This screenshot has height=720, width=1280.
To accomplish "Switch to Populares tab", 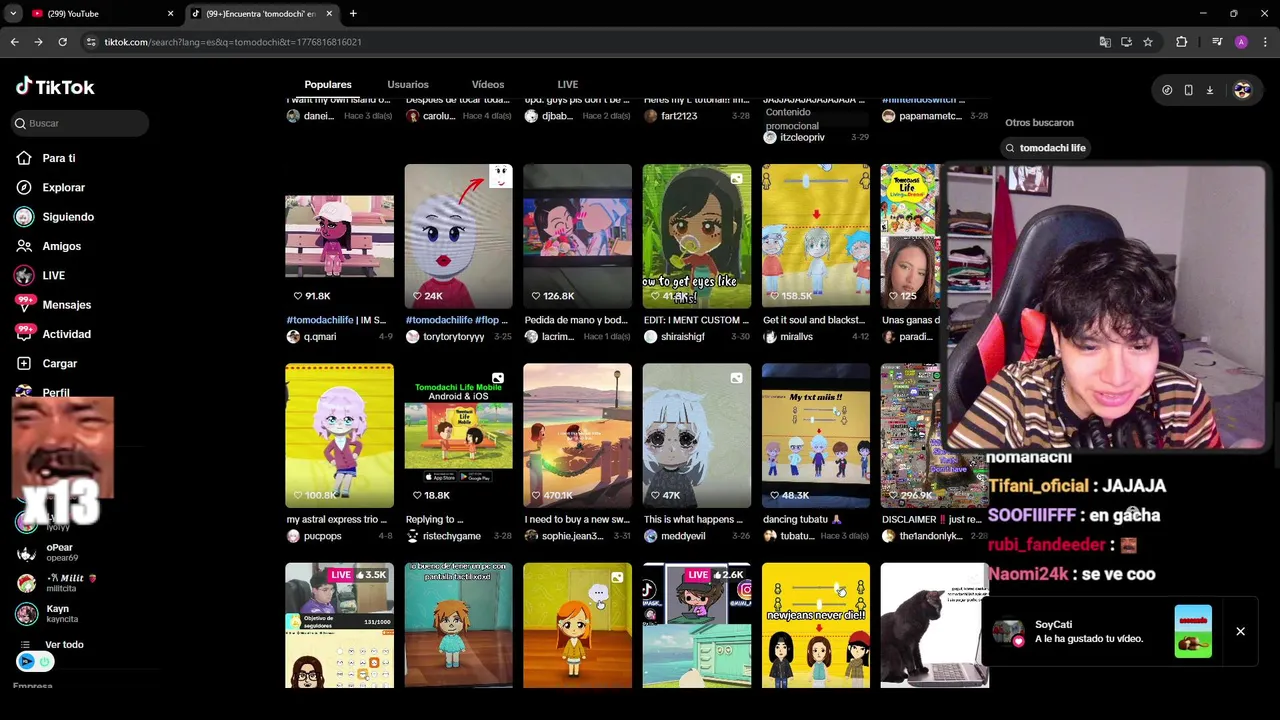I will (x=328, y=85).
